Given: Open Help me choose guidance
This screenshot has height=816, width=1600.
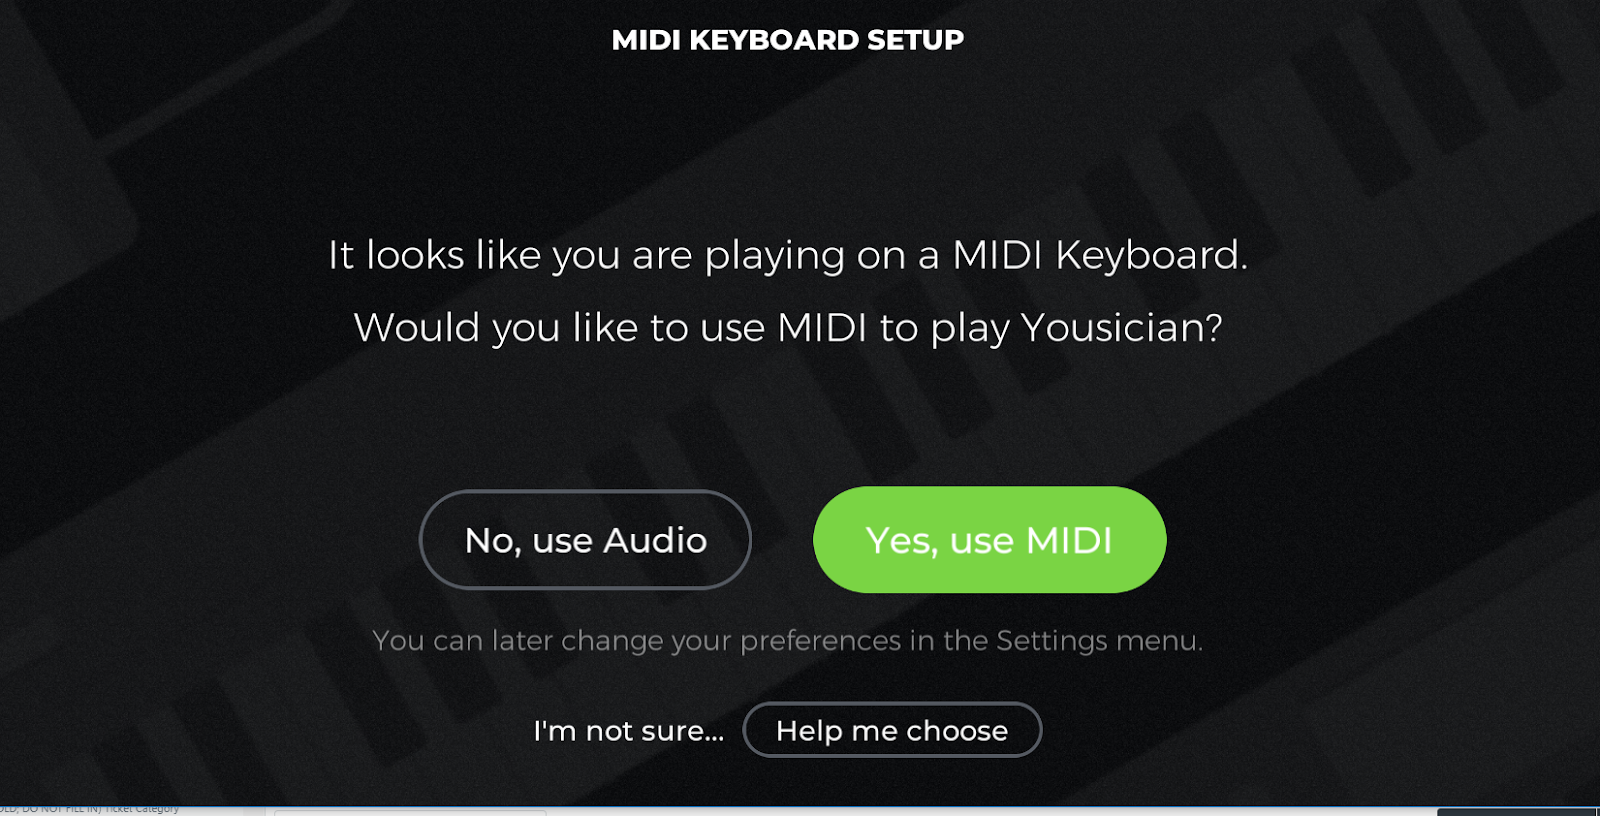Looking at the screenshot, I should click(x=892, y=730).
